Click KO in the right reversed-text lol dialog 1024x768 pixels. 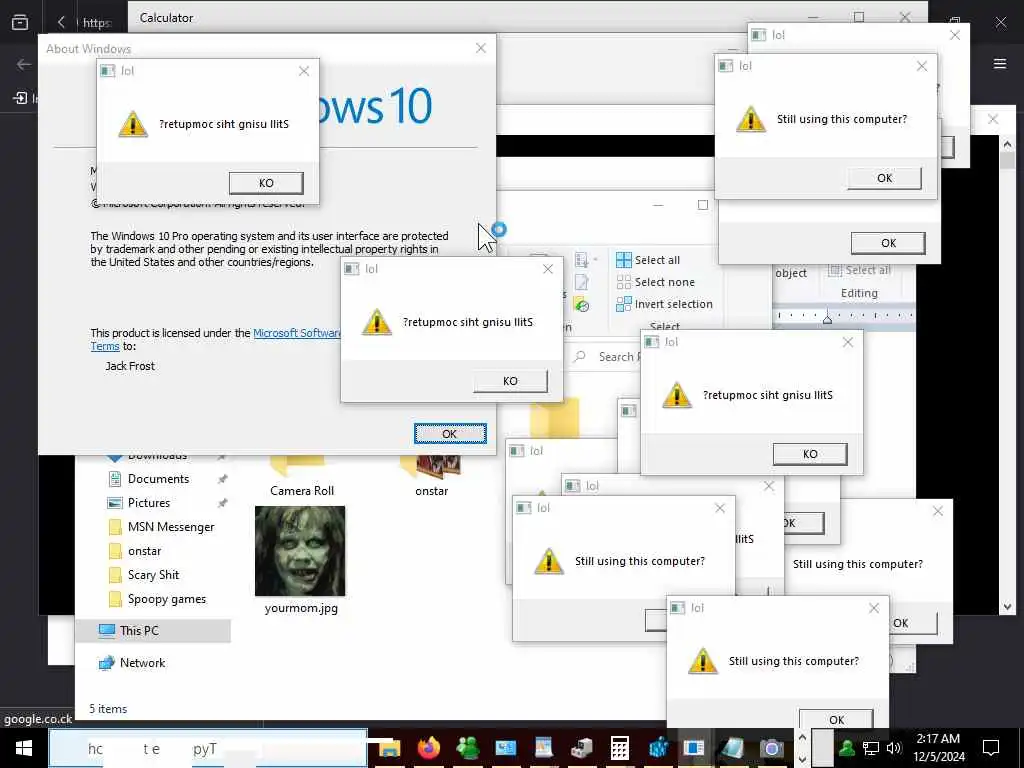(810, 454)
